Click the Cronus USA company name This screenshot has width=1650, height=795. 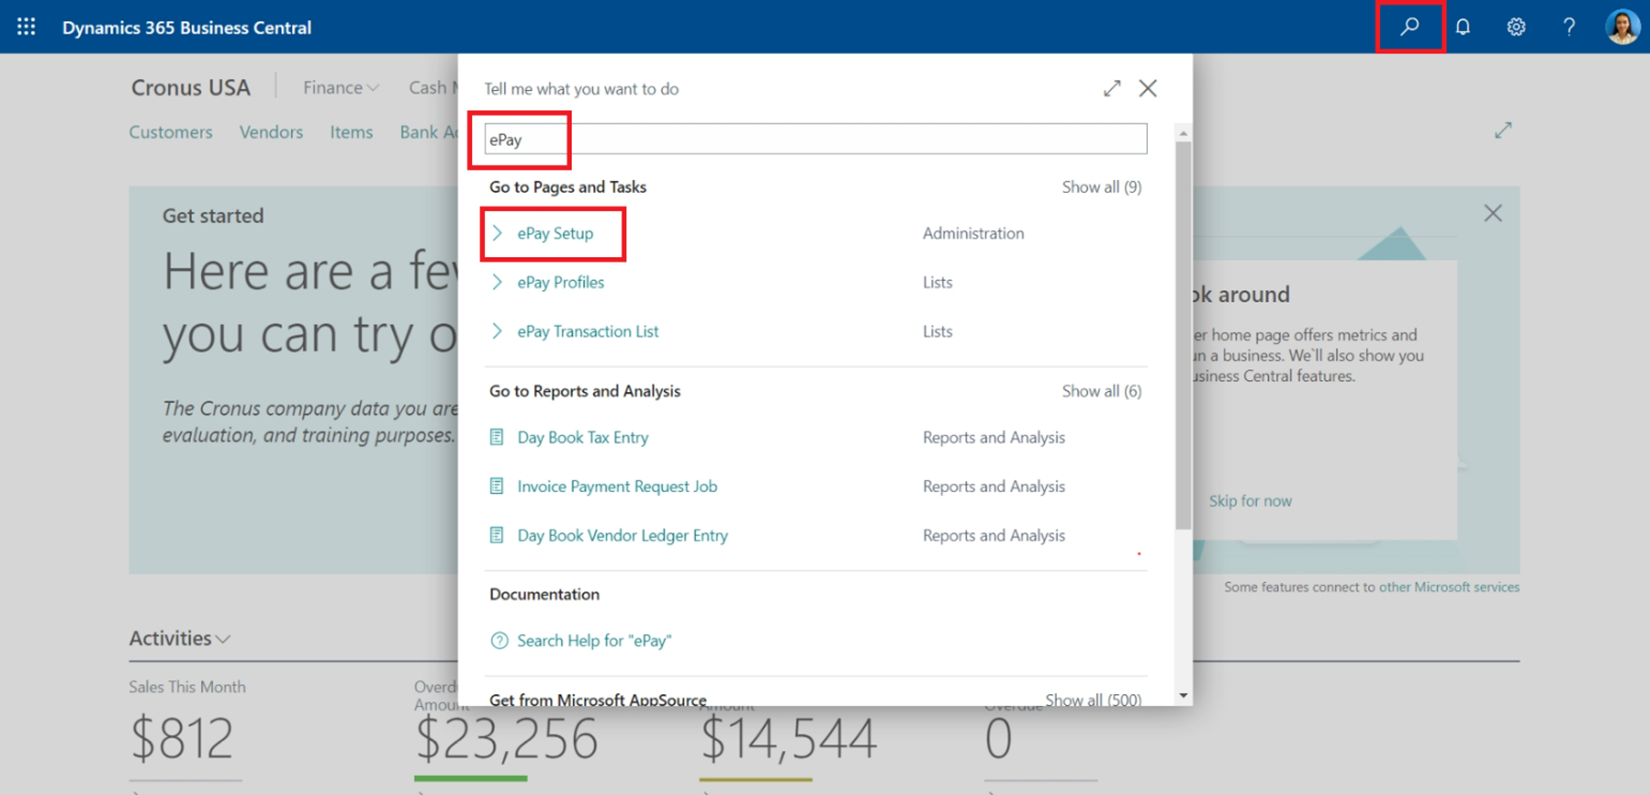(191, 88)
